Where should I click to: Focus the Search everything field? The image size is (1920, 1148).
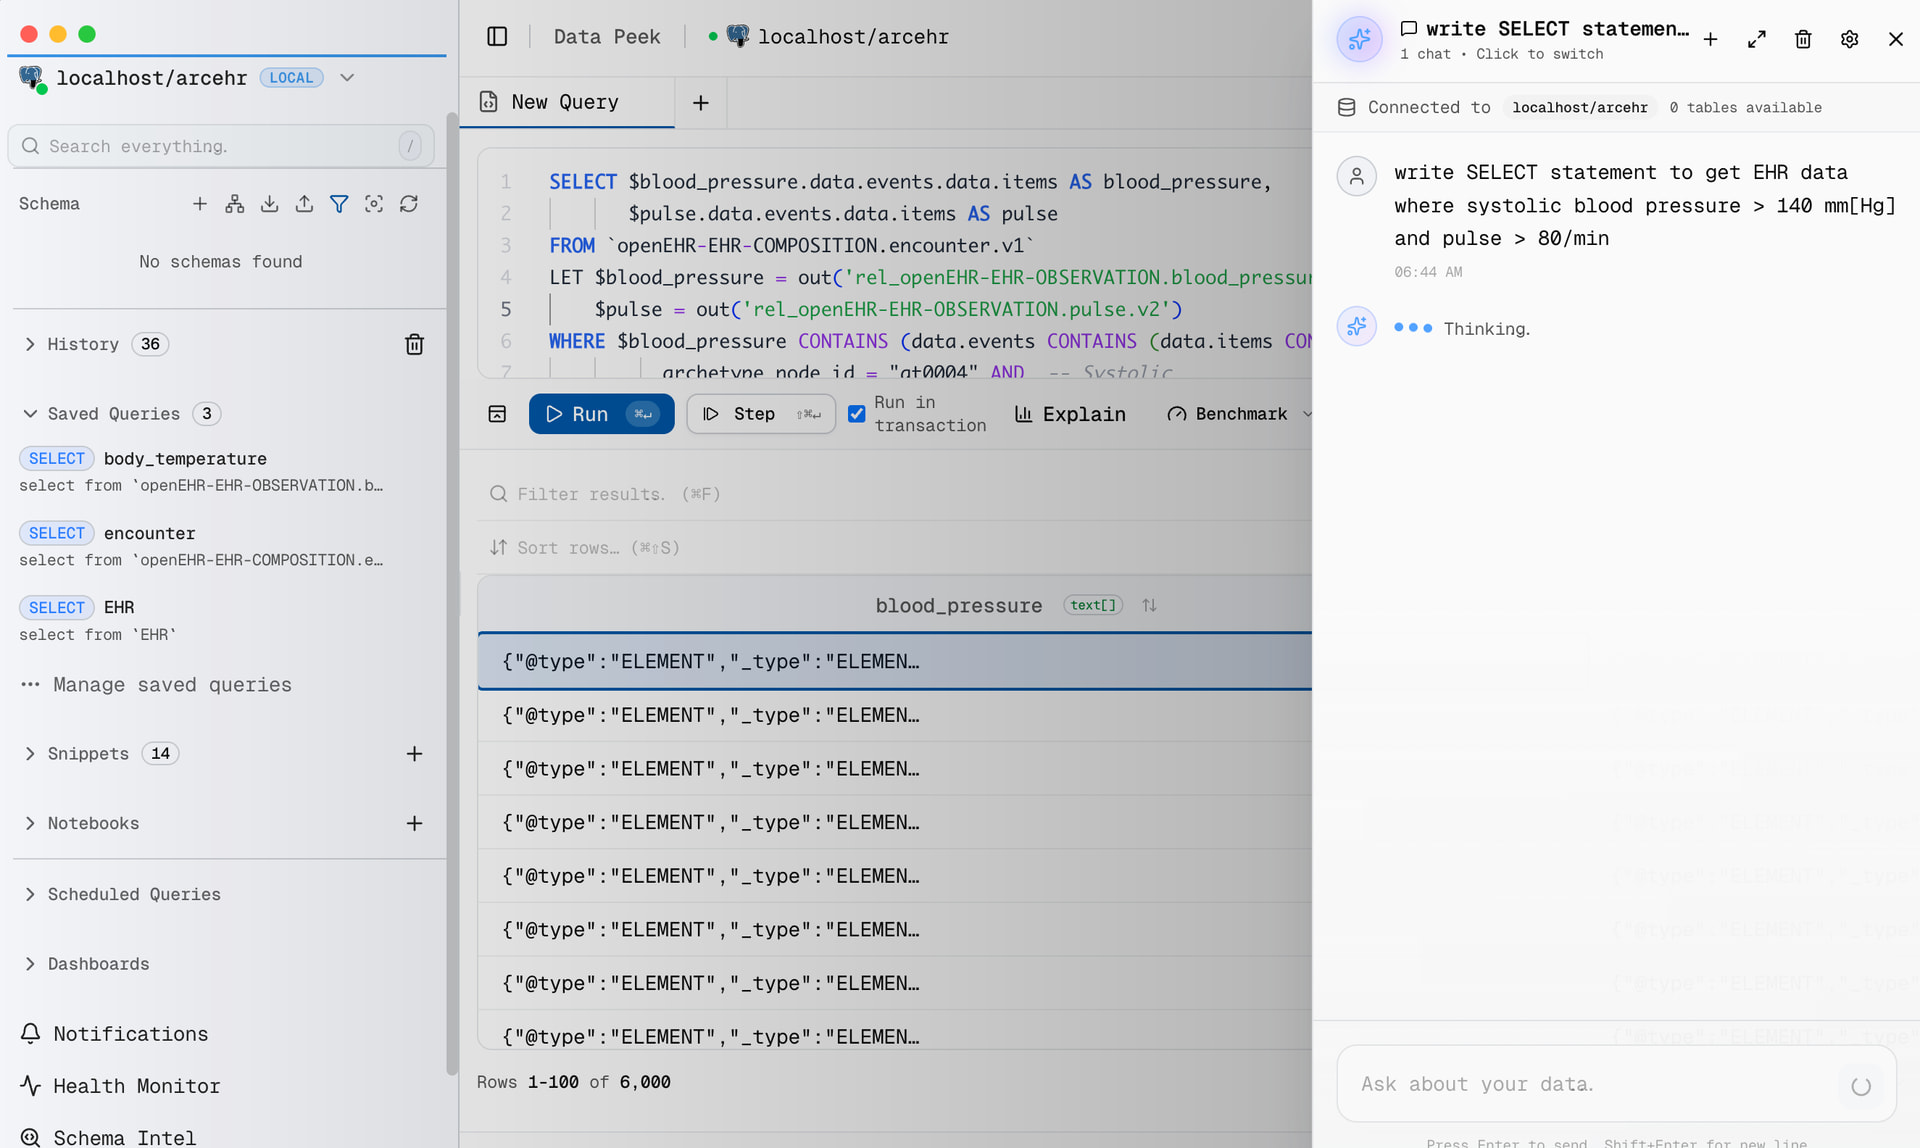point(221,146)
